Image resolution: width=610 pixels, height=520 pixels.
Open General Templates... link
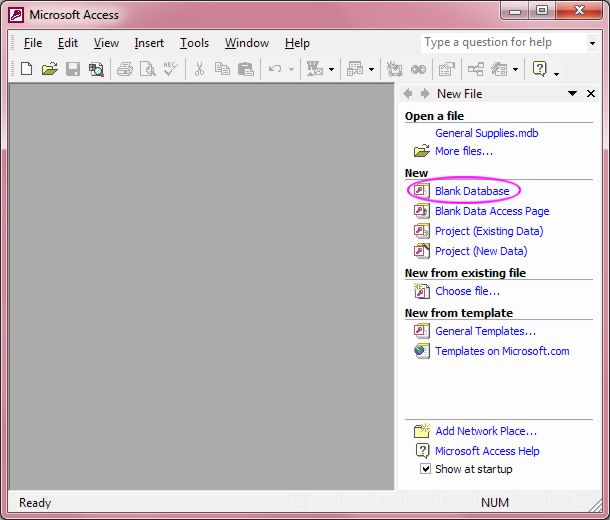click(486, 331)
